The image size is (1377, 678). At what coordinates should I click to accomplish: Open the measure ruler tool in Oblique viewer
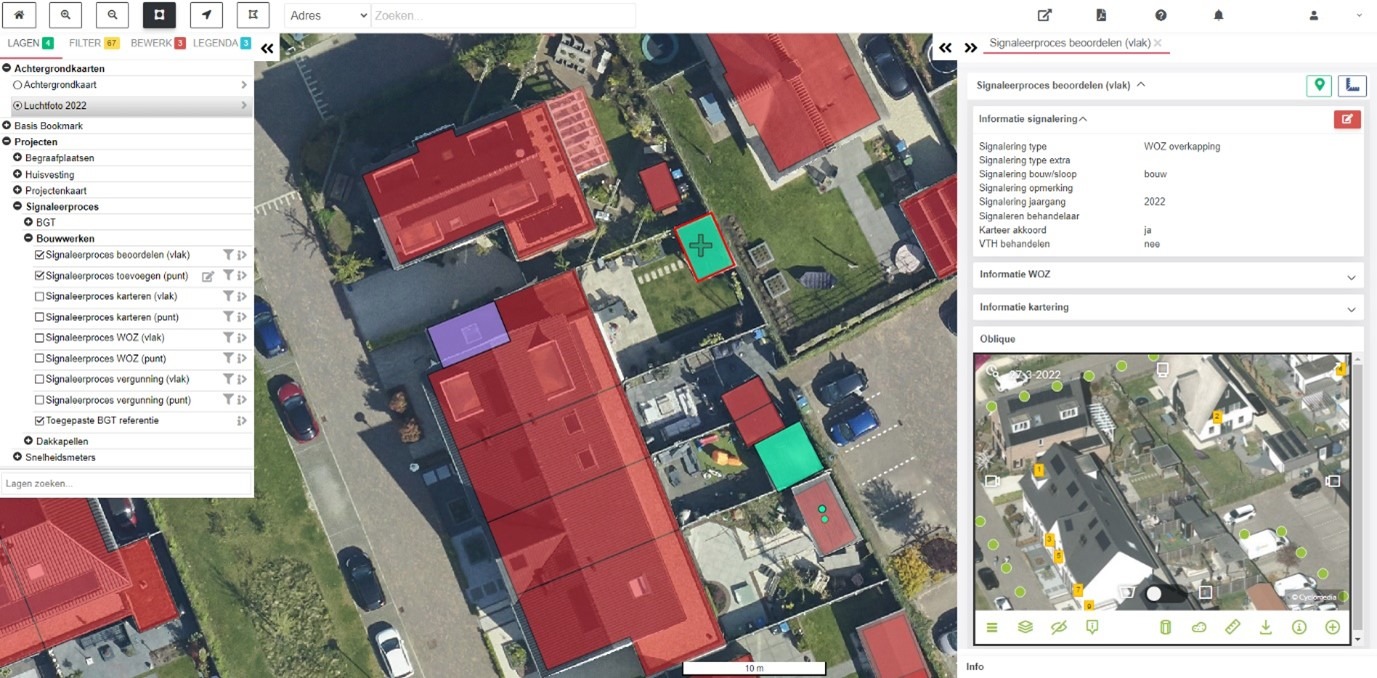click(1232, 627)
